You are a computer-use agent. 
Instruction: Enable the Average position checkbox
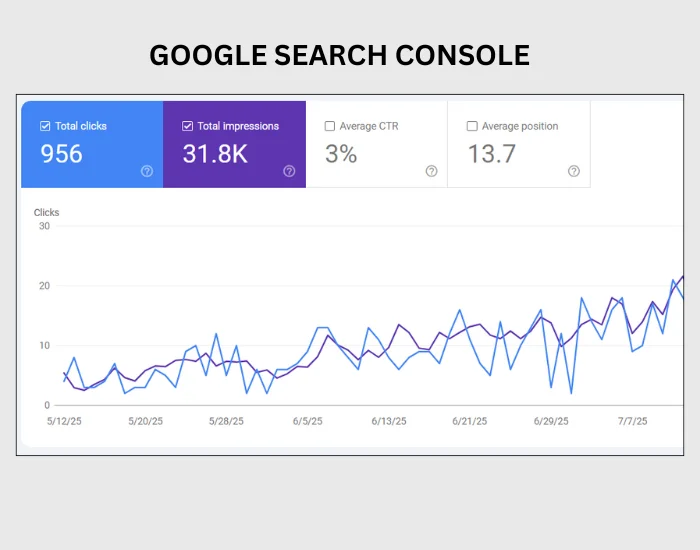(472, 126)
